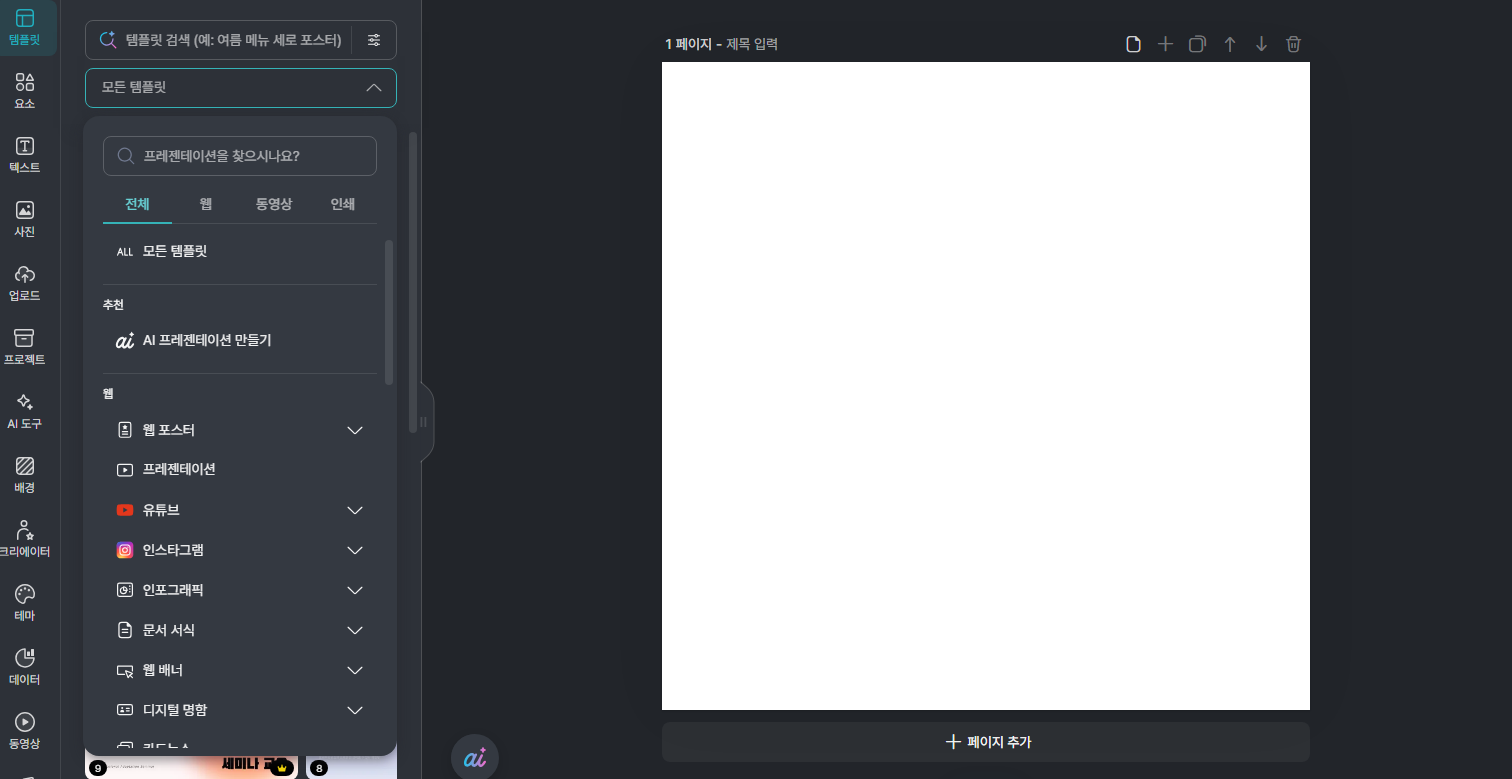Image resolution: width=1512 pixels, height=779 pixels.
Task: Open the 요소 elements panel
Action: point(25,91)
